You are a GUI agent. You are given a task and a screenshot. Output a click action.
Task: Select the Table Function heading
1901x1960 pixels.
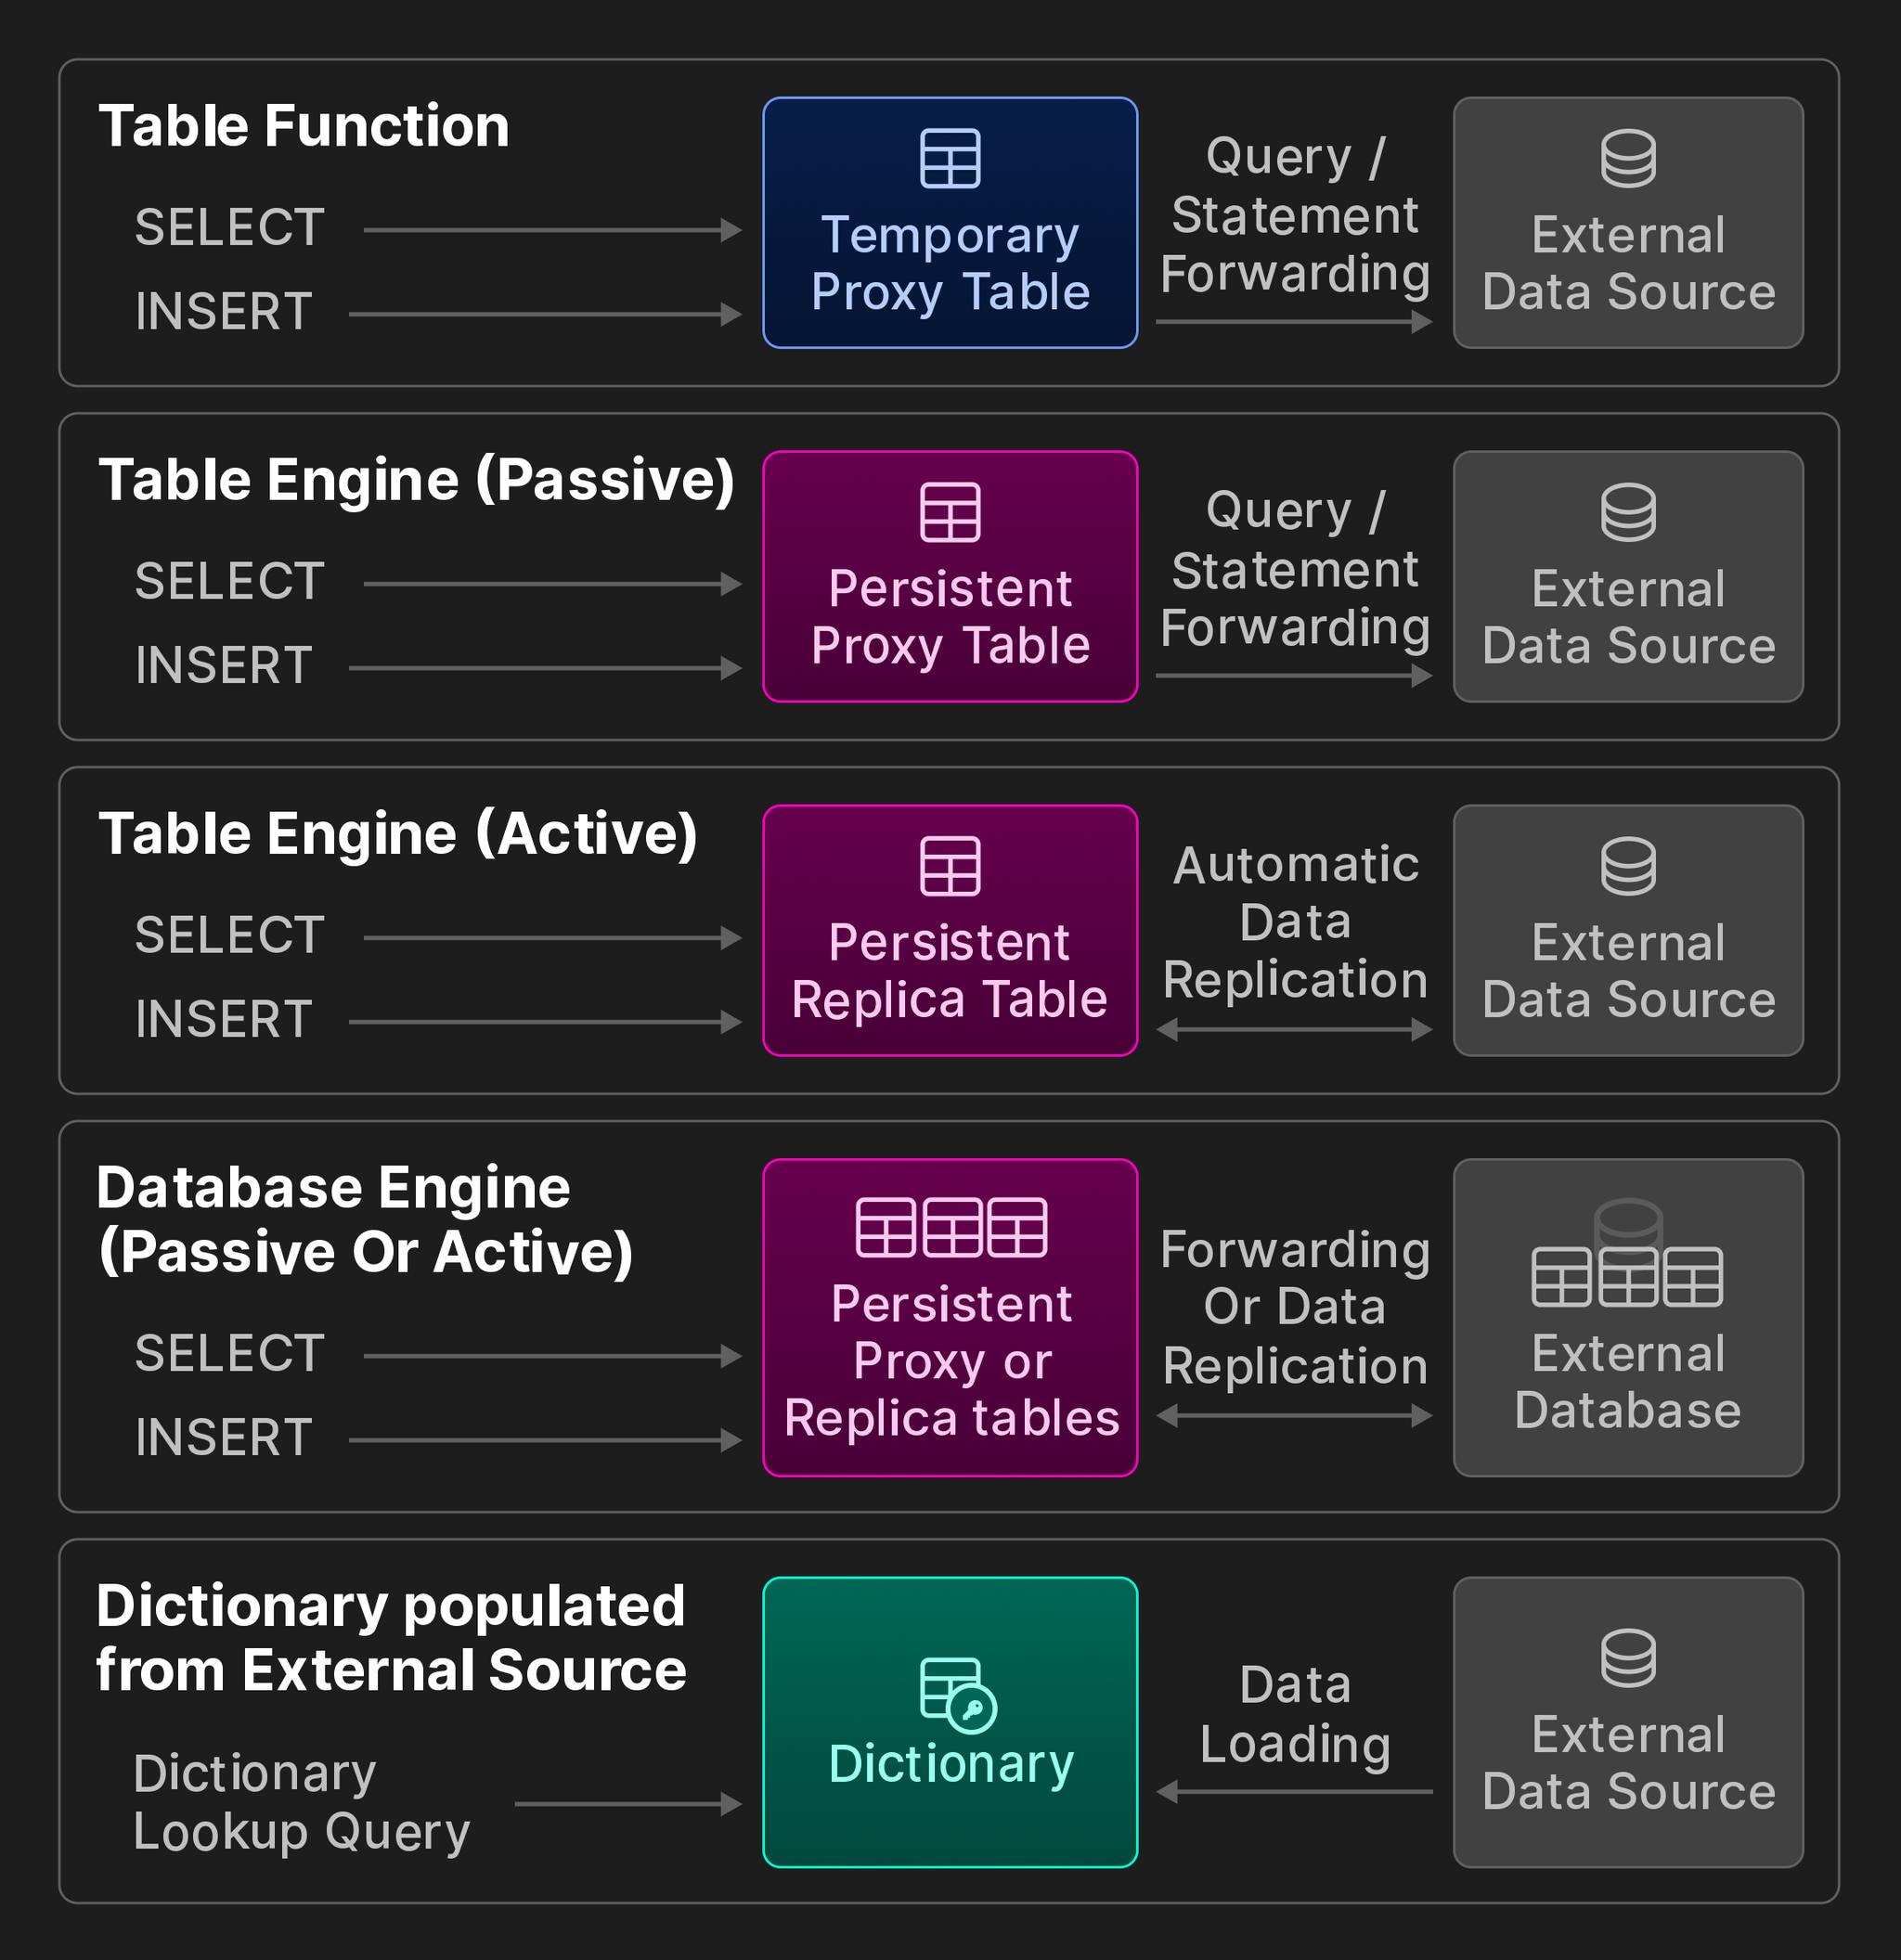304,127
